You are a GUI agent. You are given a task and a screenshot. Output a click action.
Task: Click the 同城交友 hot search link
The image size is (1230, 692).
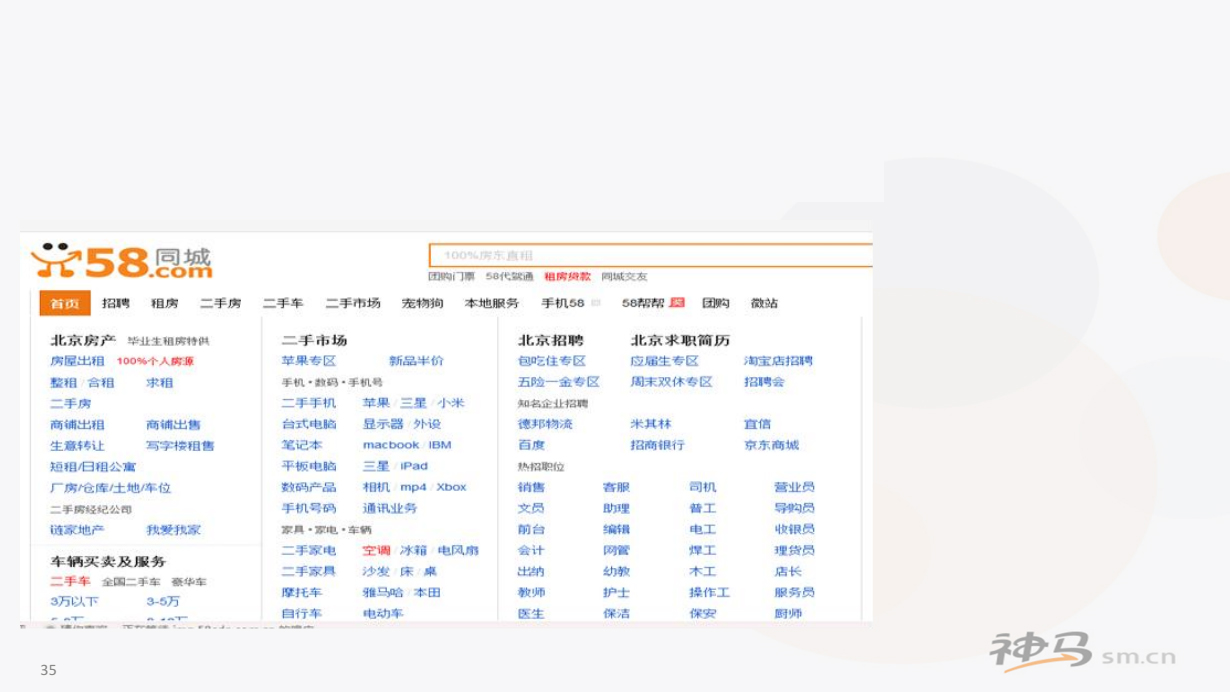coord(625,277)
